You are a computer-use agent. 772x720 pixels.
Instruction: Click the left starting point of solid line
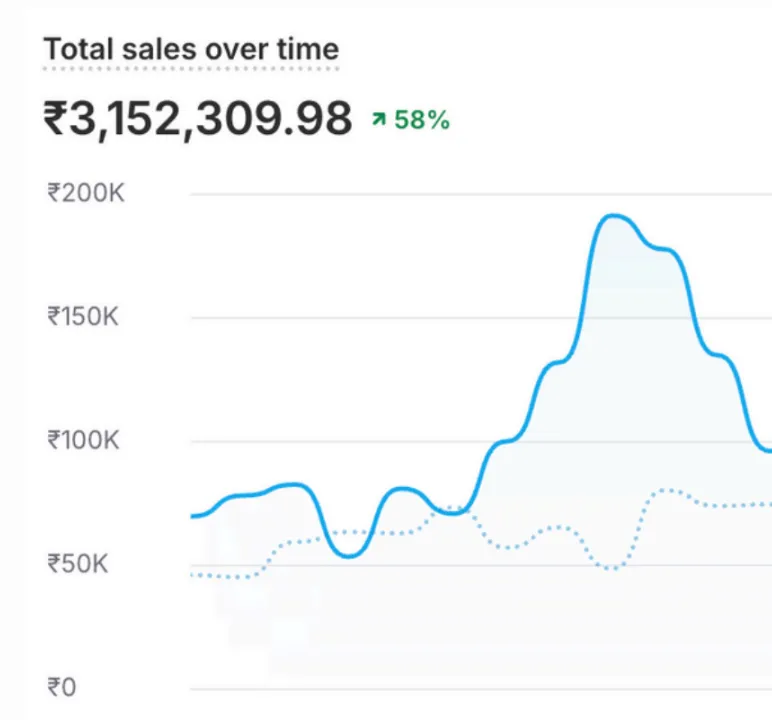click(x=193, y=516)
